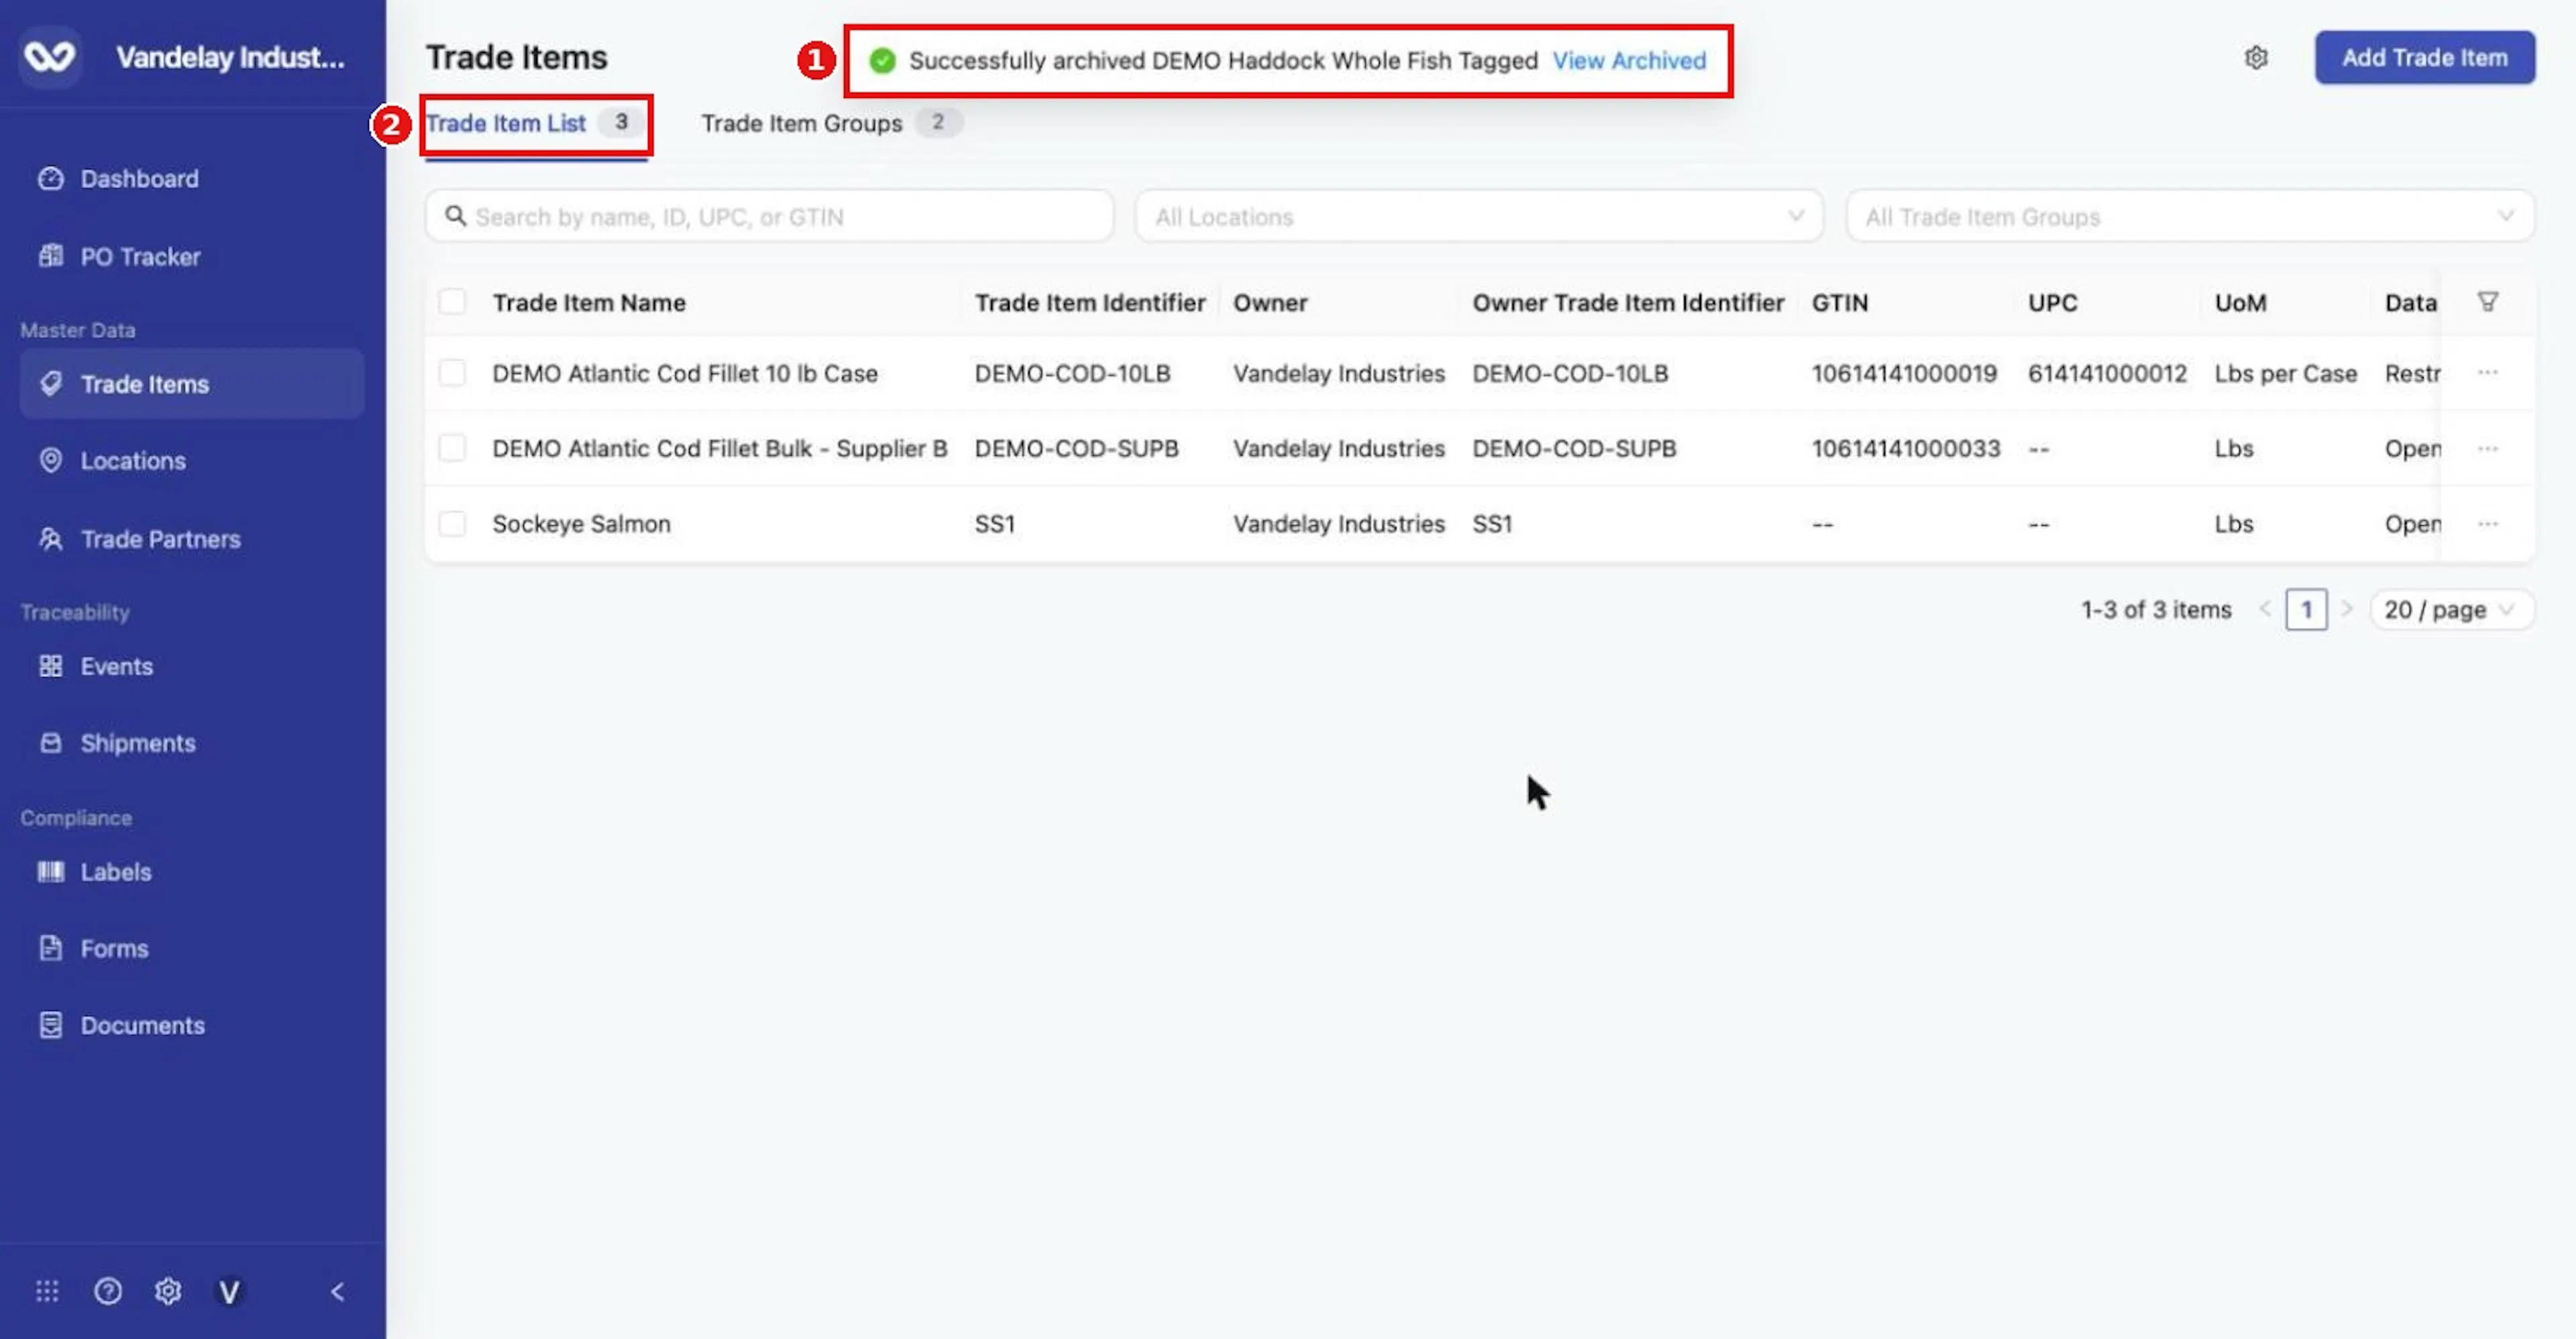Open the Dashboard icon in sidebar
Screen dimensions: 2576x1339
50,178
